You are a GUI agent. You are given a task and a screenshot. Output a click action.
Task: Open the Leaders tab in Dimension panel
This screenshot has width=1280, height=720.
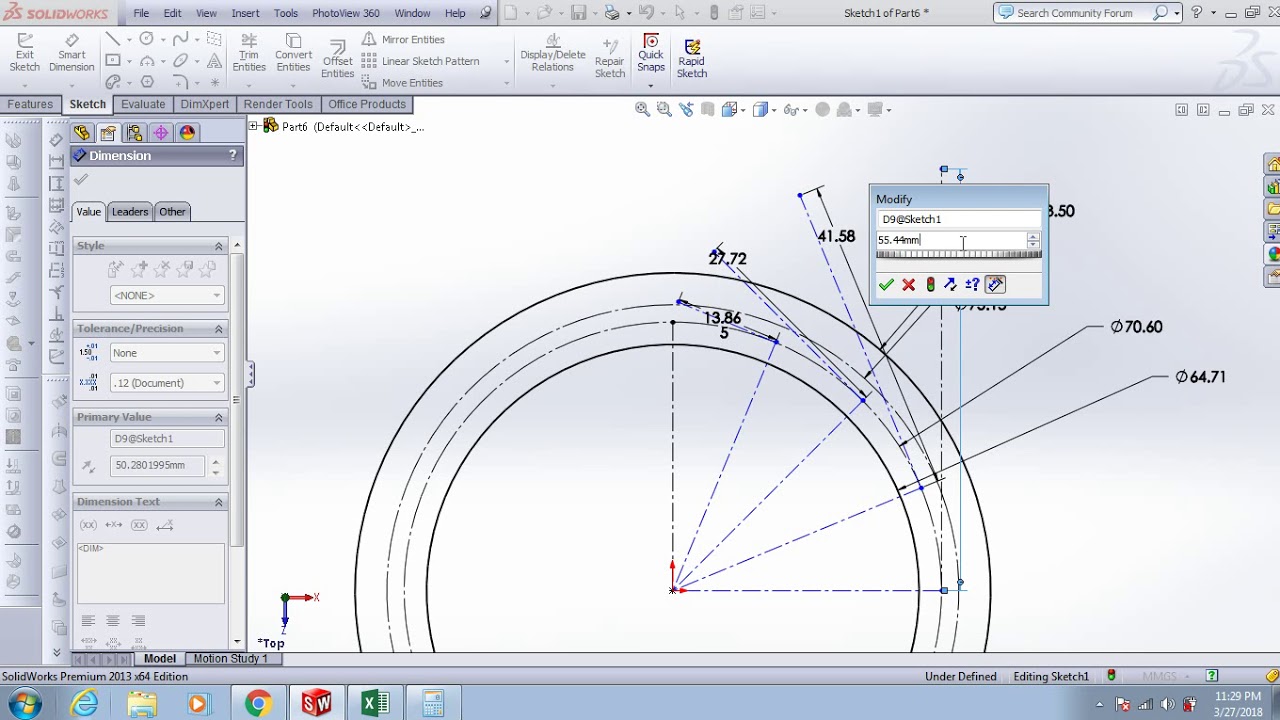(130, 212)
